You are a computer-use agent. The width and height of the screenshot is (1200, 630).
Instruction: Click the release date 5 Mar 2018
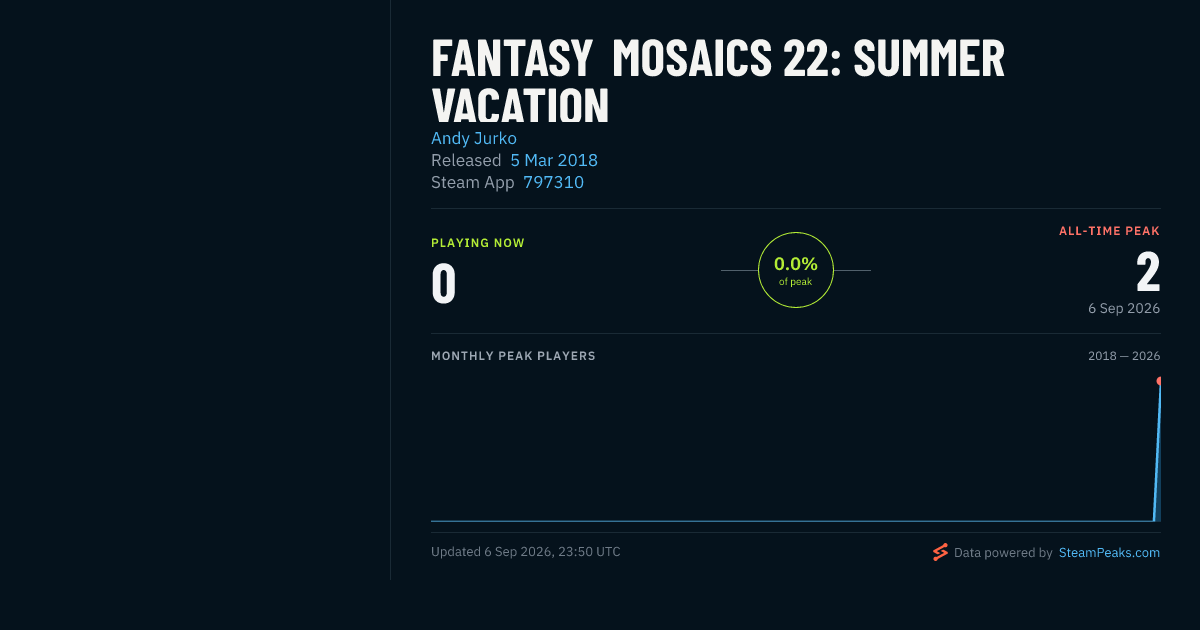coord(554,160)
